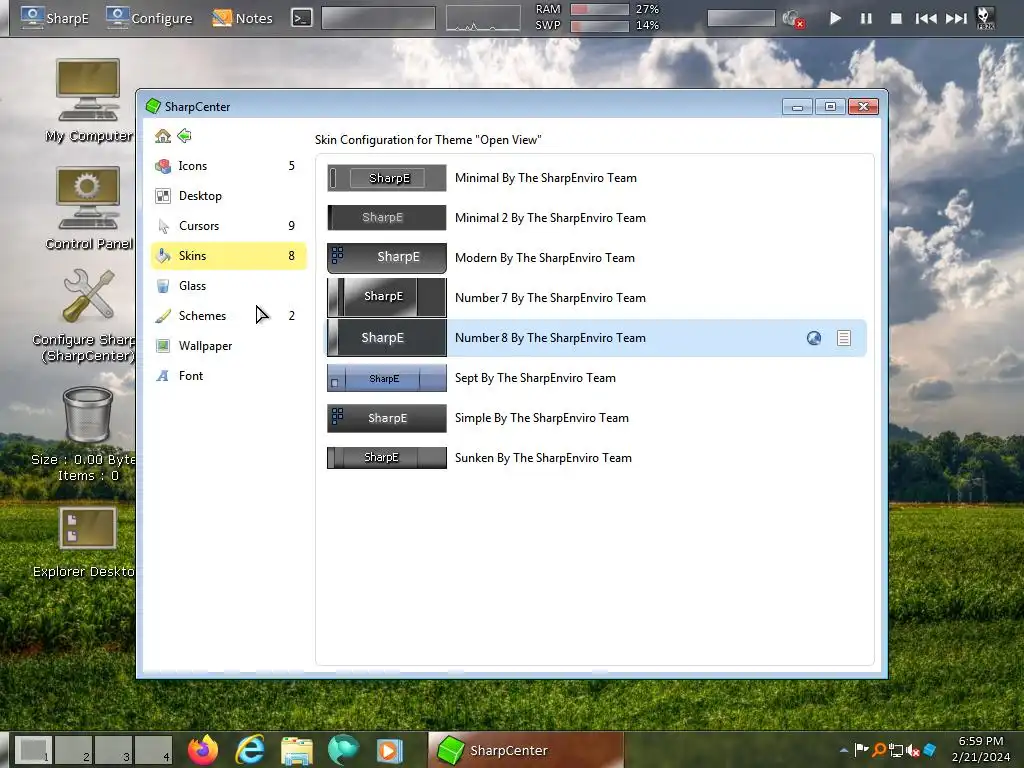The height and width of the screenshot is (768, 1024).
Task: Adjust the volume slider in the top bar
Action: [741, 18]
